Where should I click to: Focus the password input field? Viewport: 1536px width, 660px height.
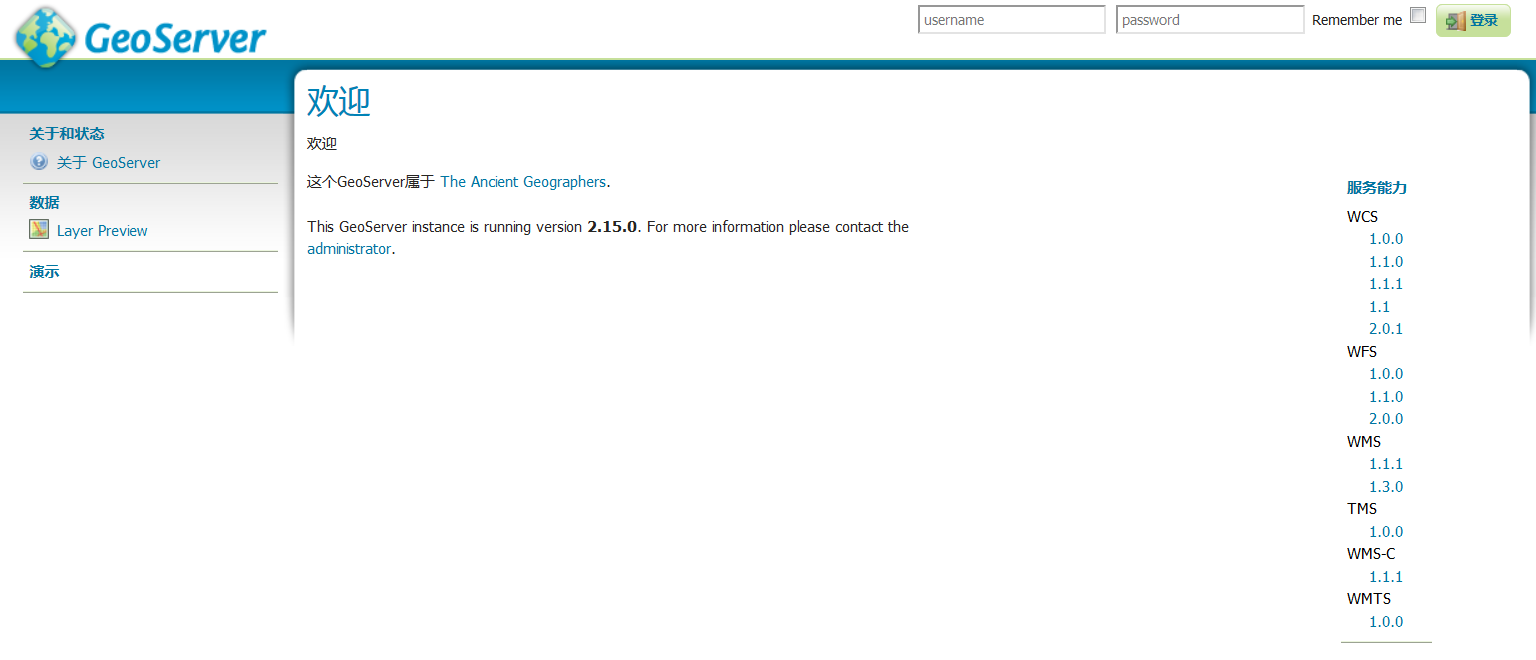pos(1210,20)
